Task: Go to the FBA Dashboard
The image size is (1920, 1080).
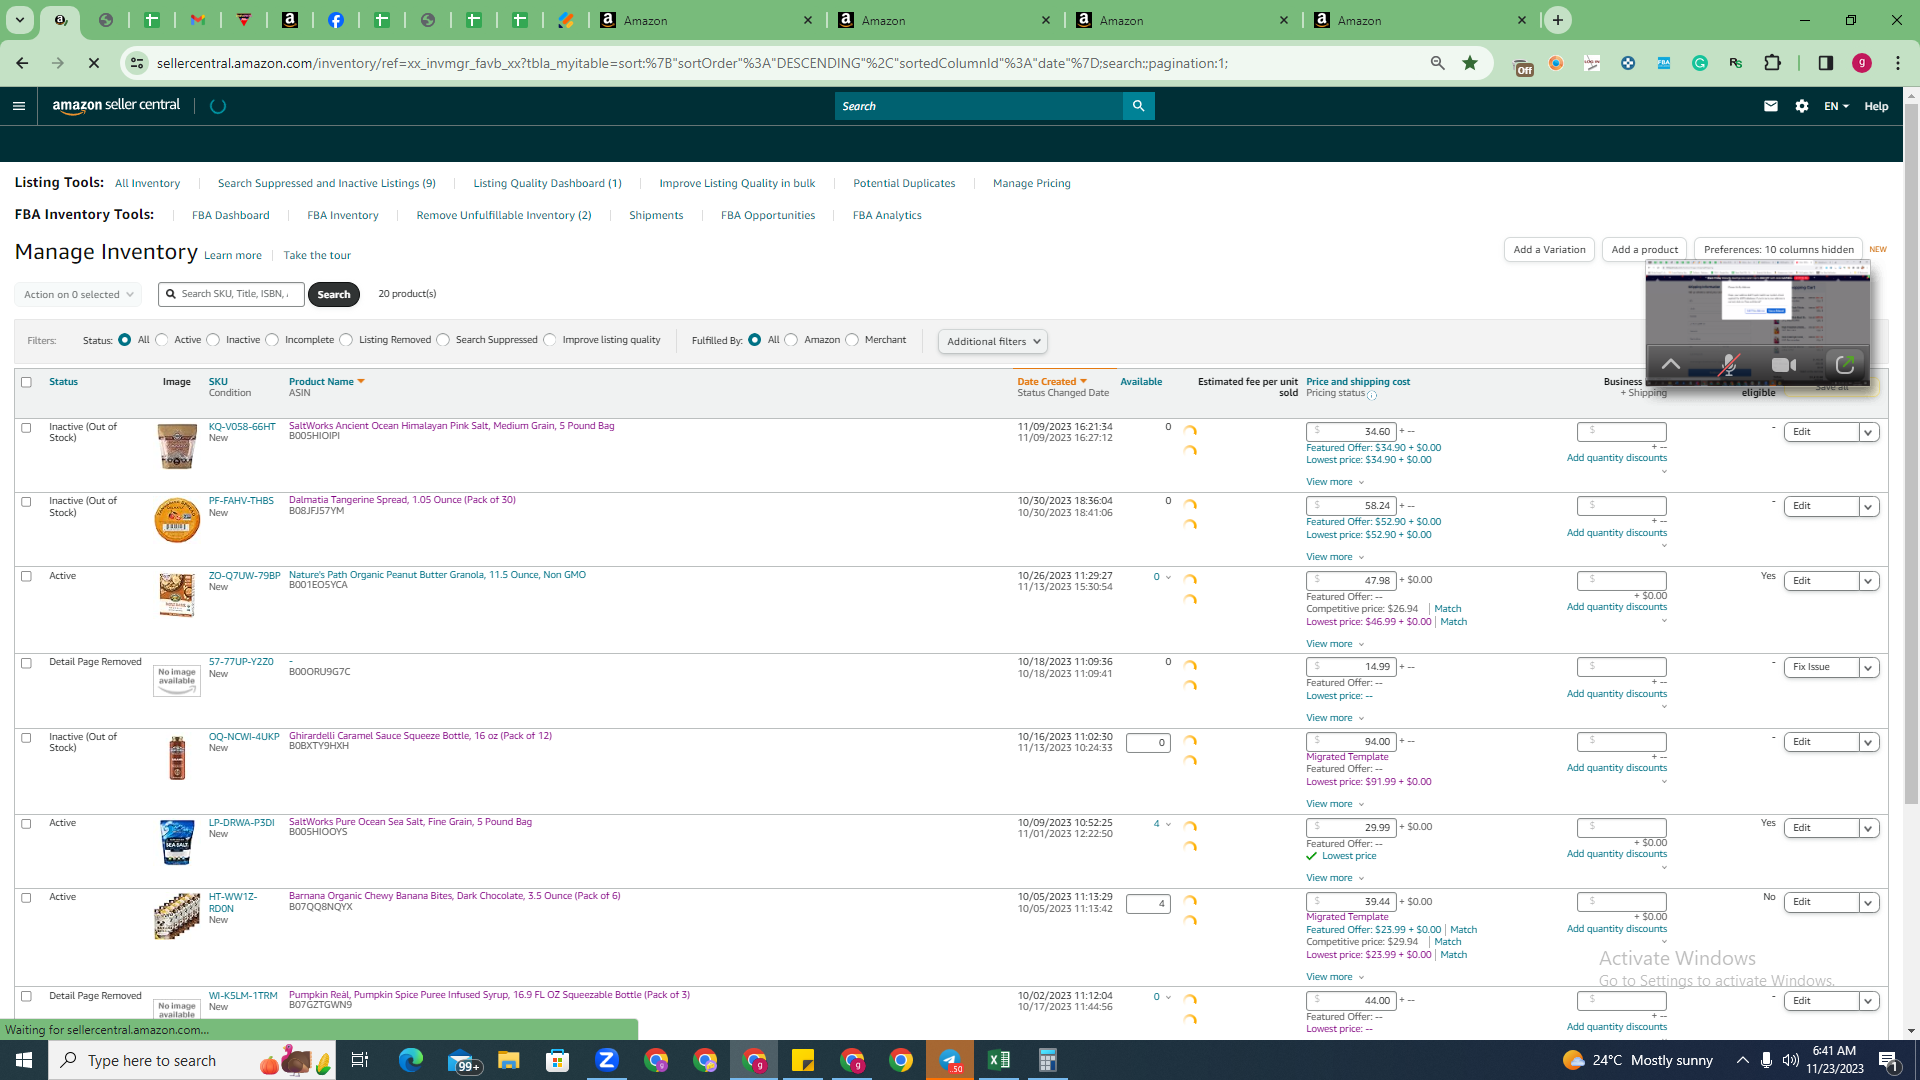Action: (x=231, y=216)
